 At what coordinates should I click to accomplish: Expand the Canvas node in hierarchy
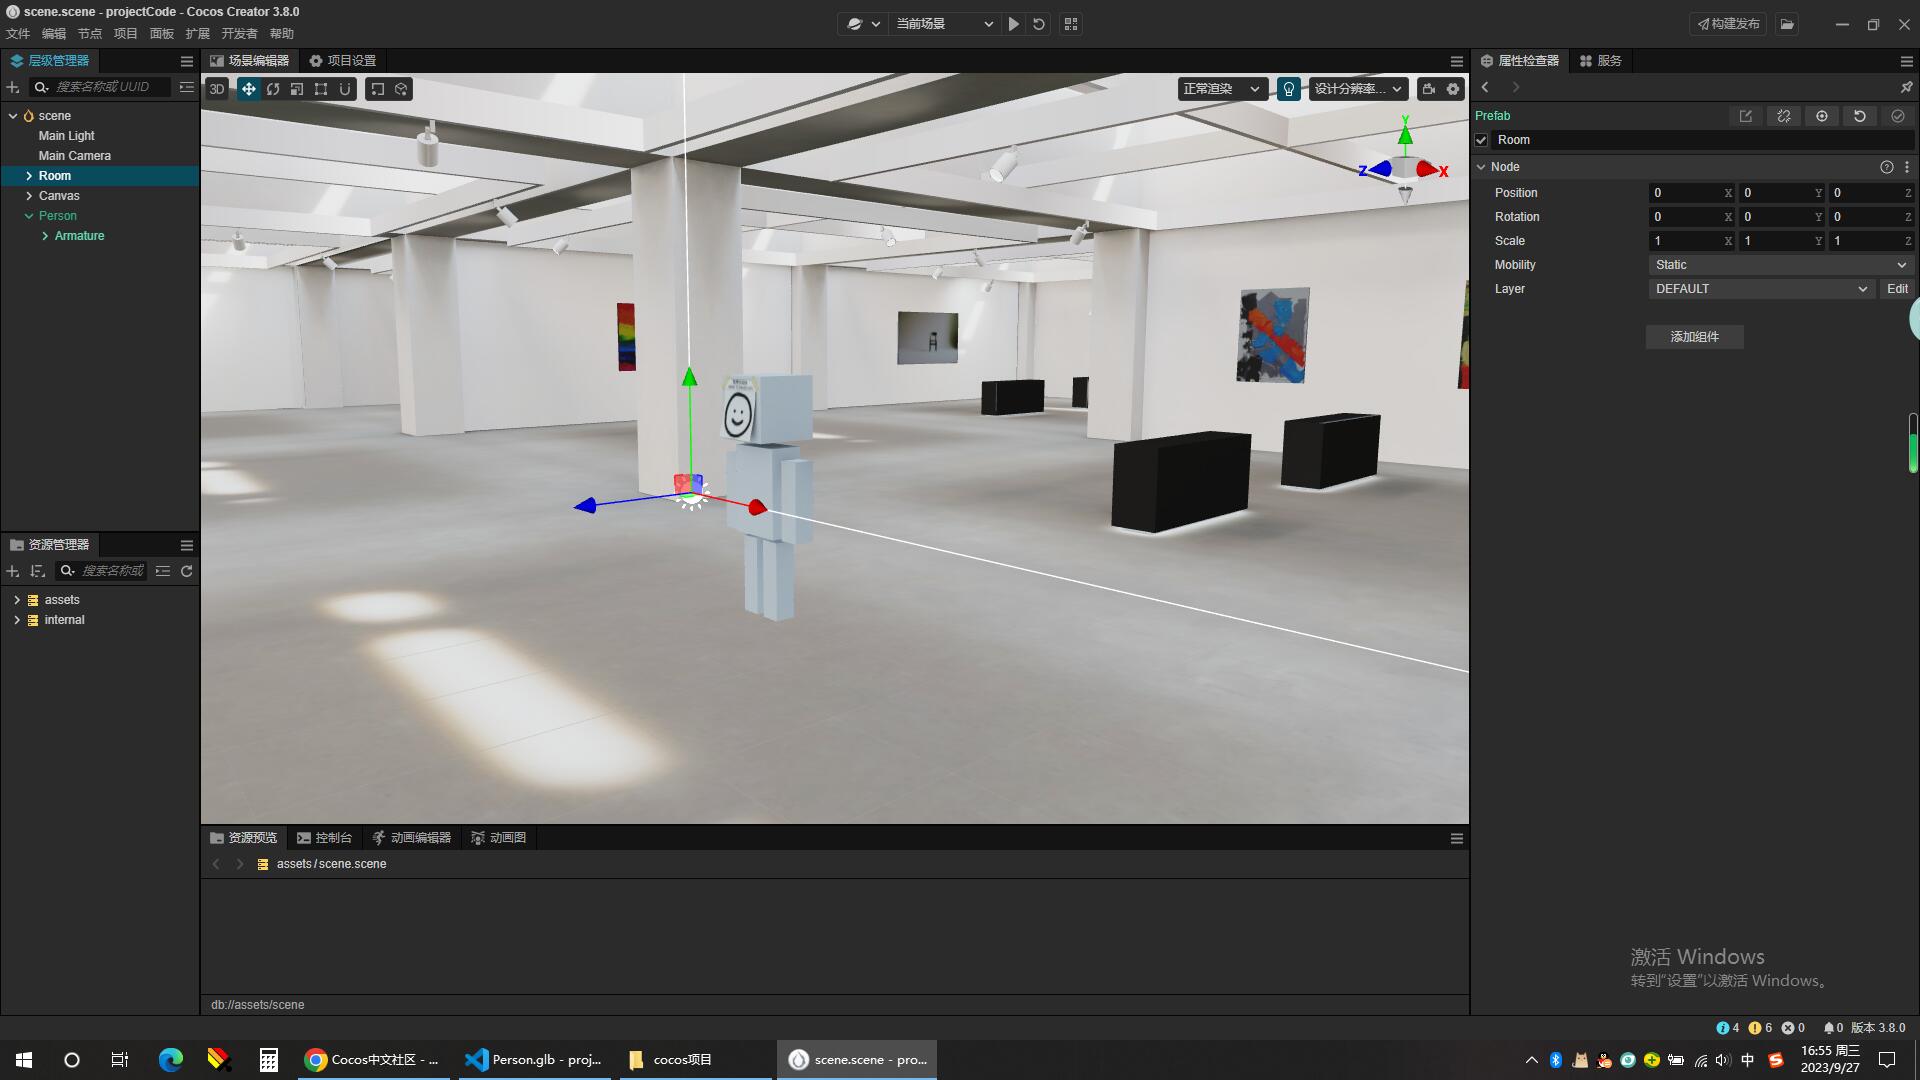(x=29, y=196)
